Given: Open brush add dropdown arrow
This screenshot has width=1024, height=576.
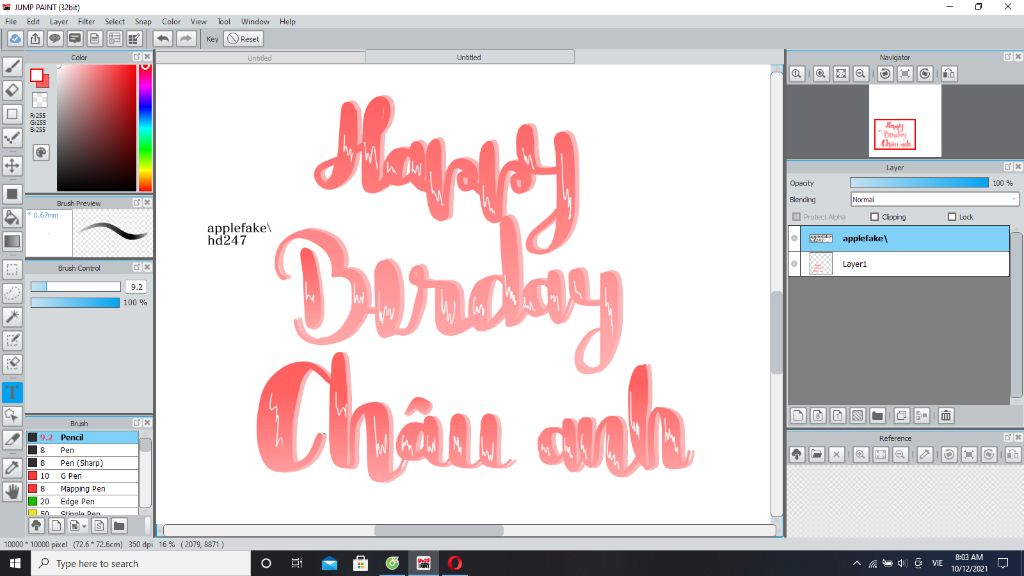Looking at the screenshot, I should (x=84, y=526).
